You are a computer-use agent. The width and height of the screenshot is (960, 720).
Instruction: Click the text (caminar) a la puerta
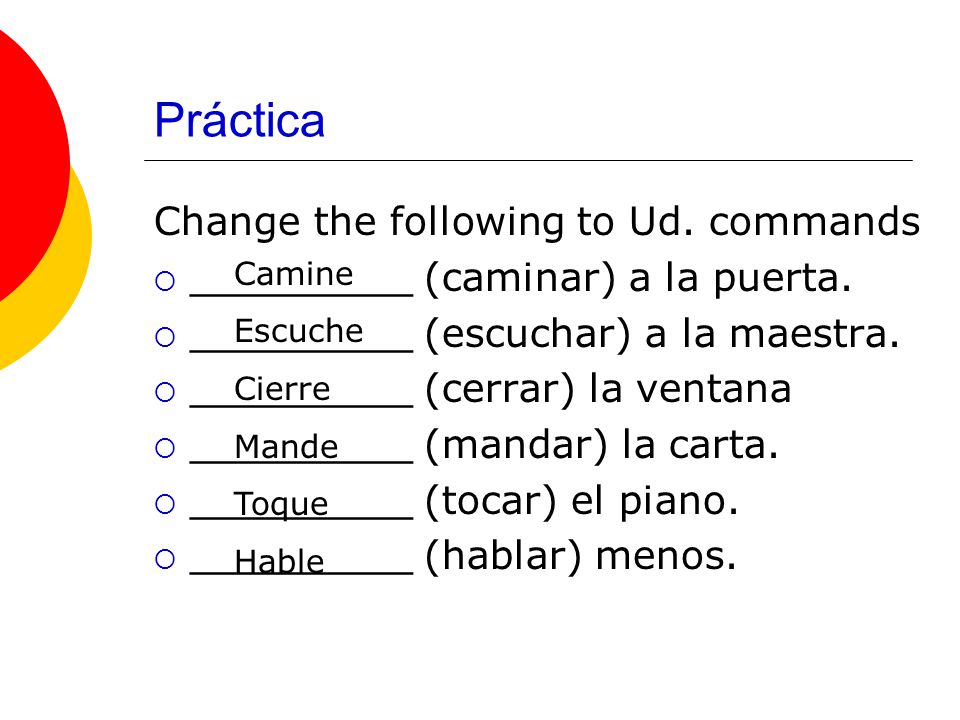click(638, 279)
